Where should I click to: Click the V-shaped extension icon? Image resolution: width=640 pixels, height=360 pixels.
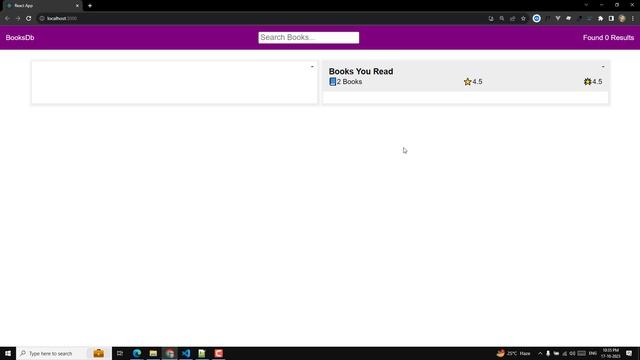point(558,18)
